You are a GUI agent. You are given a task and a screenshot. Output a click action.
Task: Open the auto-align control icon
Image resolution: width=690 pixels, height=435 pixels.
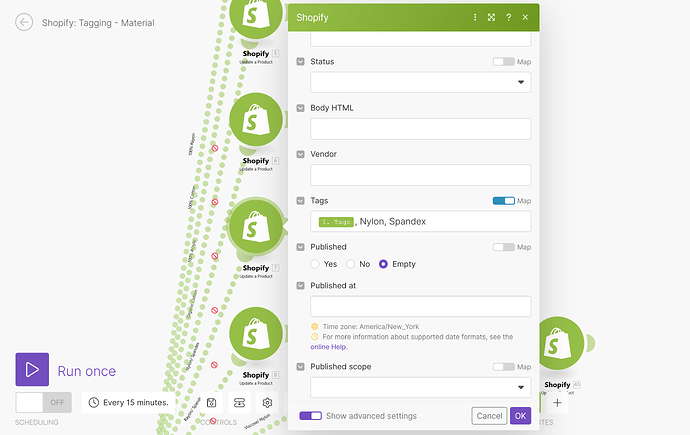(x=239, y=402)
